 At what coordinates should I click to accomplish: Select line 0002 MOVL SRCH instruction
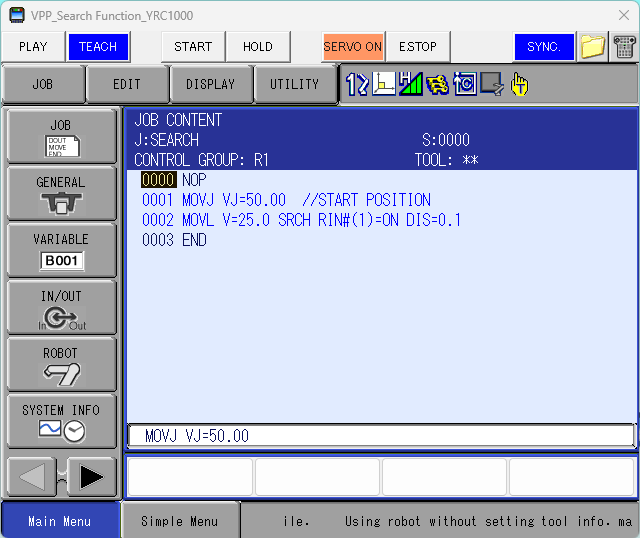(301, 220)
